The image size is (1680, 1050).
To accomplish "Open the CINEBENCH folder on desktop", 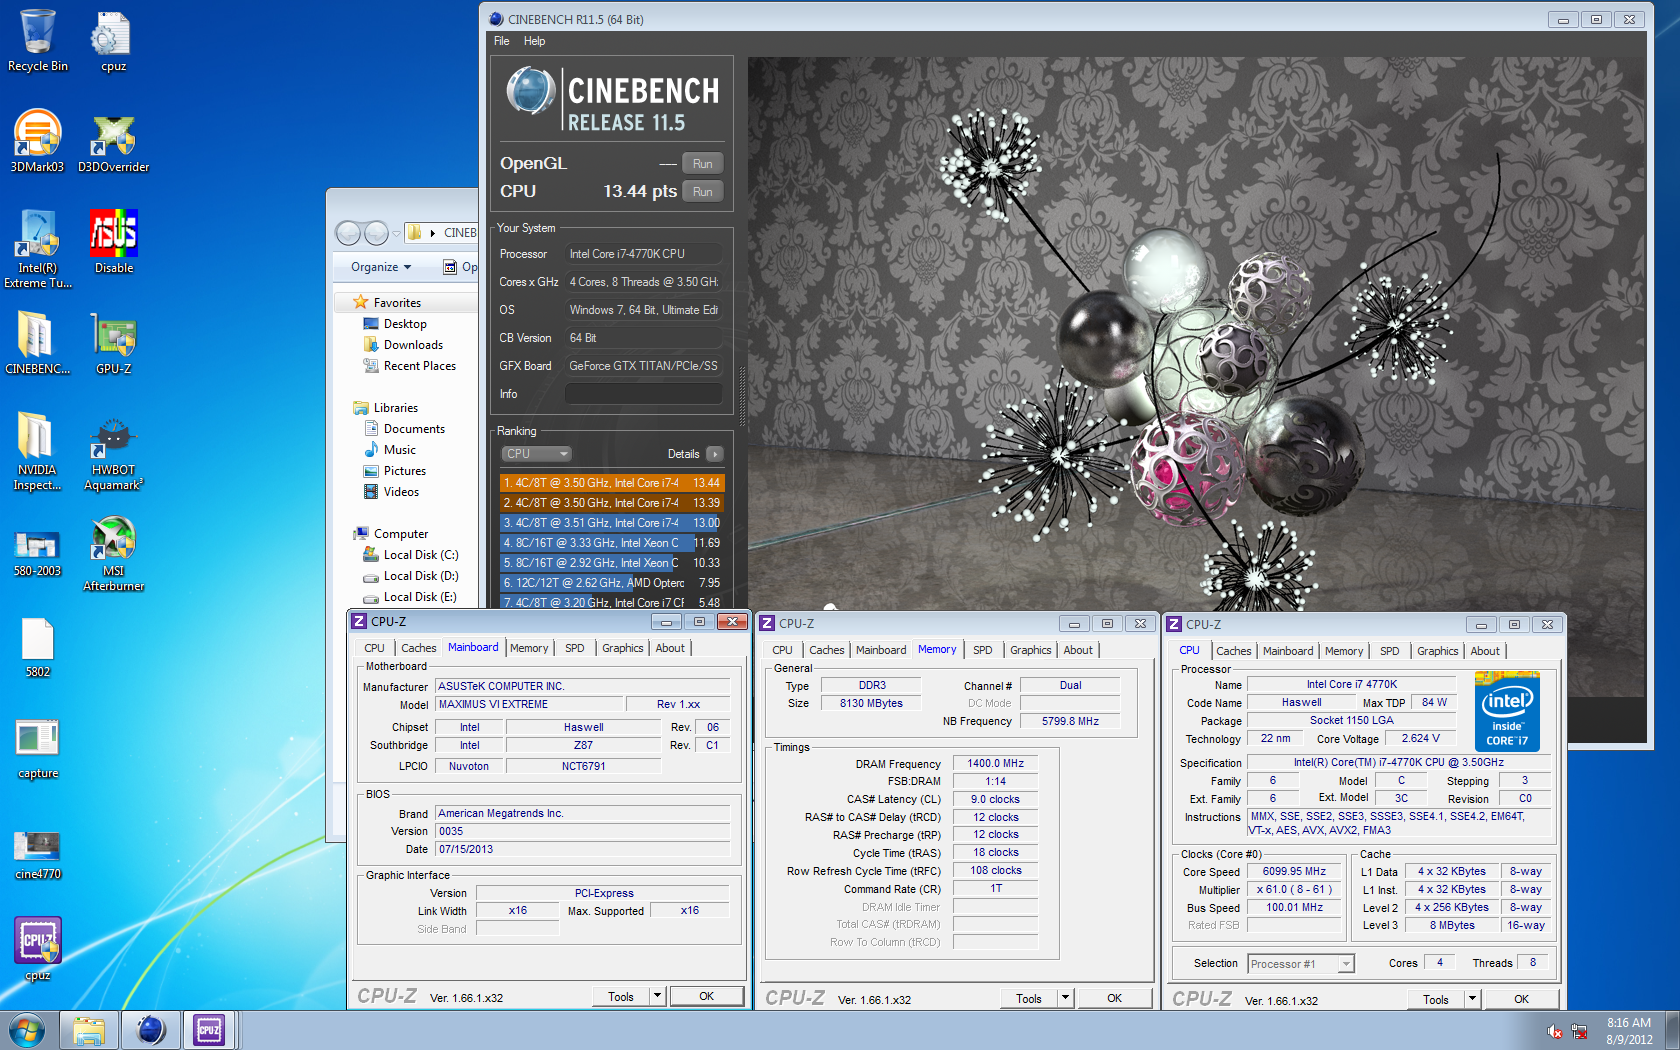I will pos(38,343).
